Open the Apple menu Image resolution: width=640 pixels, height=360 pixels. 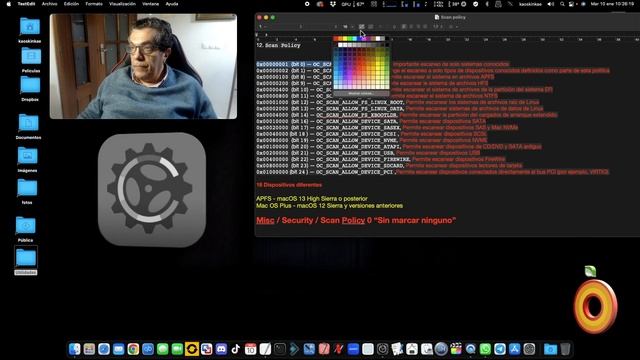9,4
